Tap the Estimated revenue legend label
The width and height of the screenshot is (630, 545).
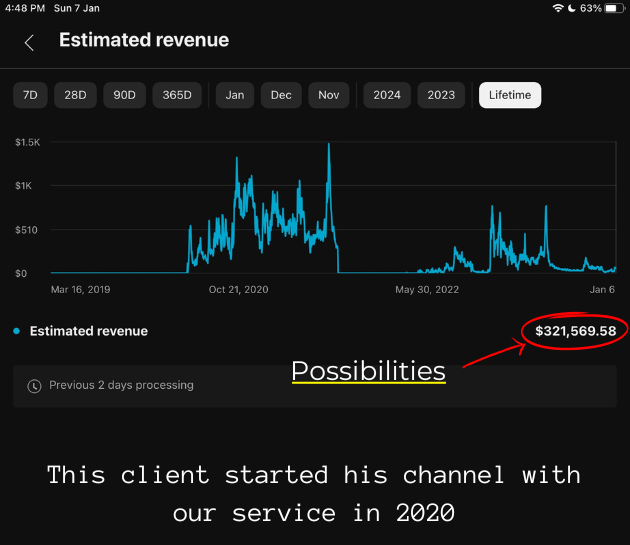(x=89, y=331)
